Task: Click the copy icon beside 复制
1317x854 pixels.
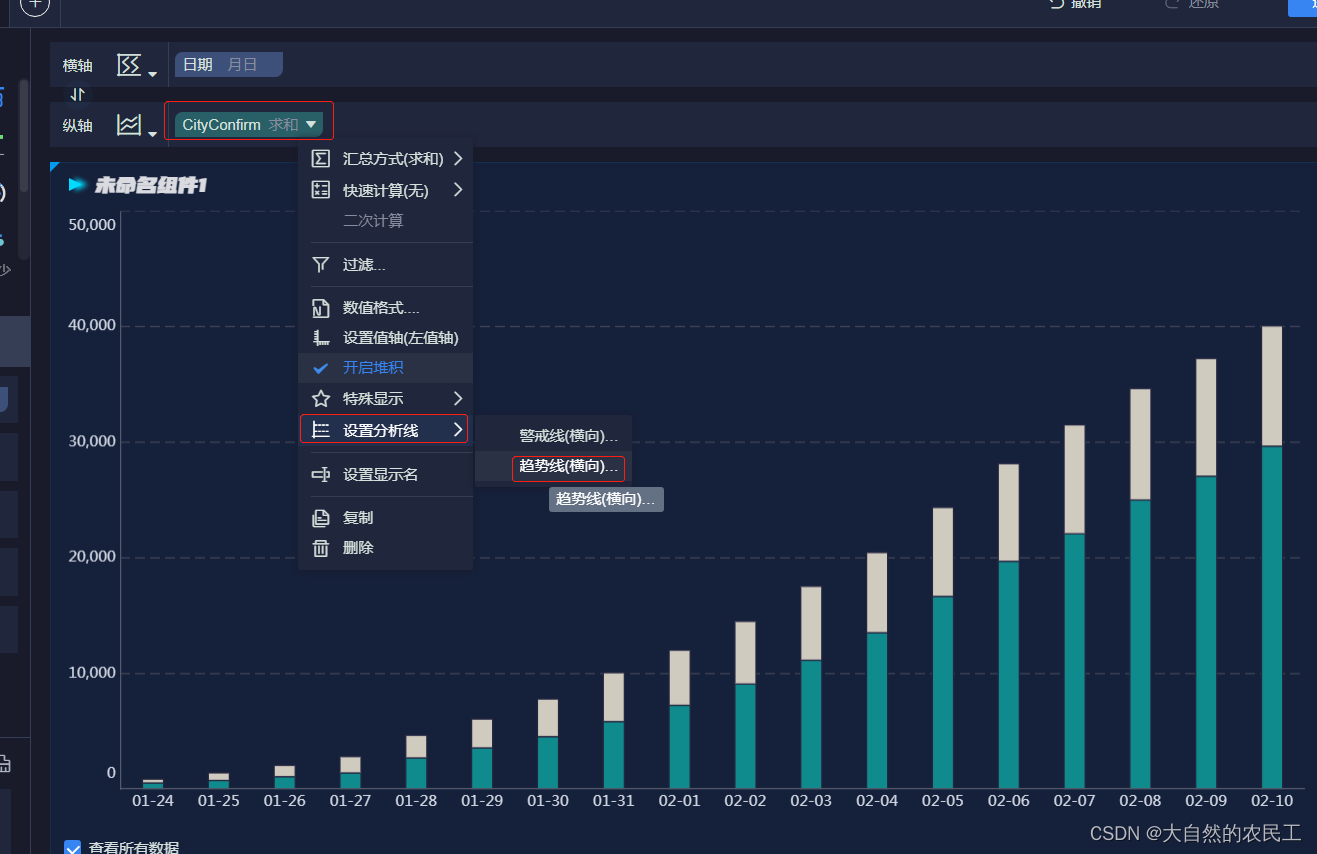Action: point(321,518)
